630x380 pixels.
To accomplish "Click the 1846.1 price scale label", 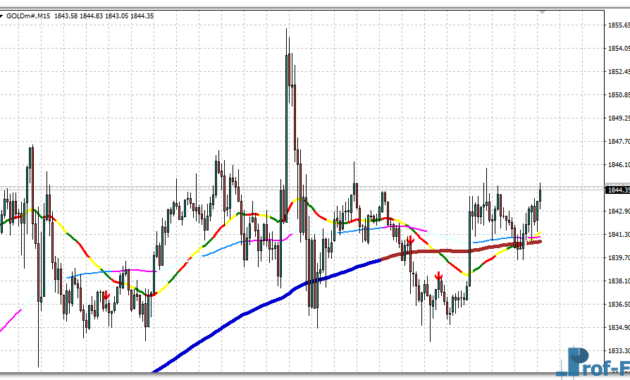I will (x=619, y=165).
